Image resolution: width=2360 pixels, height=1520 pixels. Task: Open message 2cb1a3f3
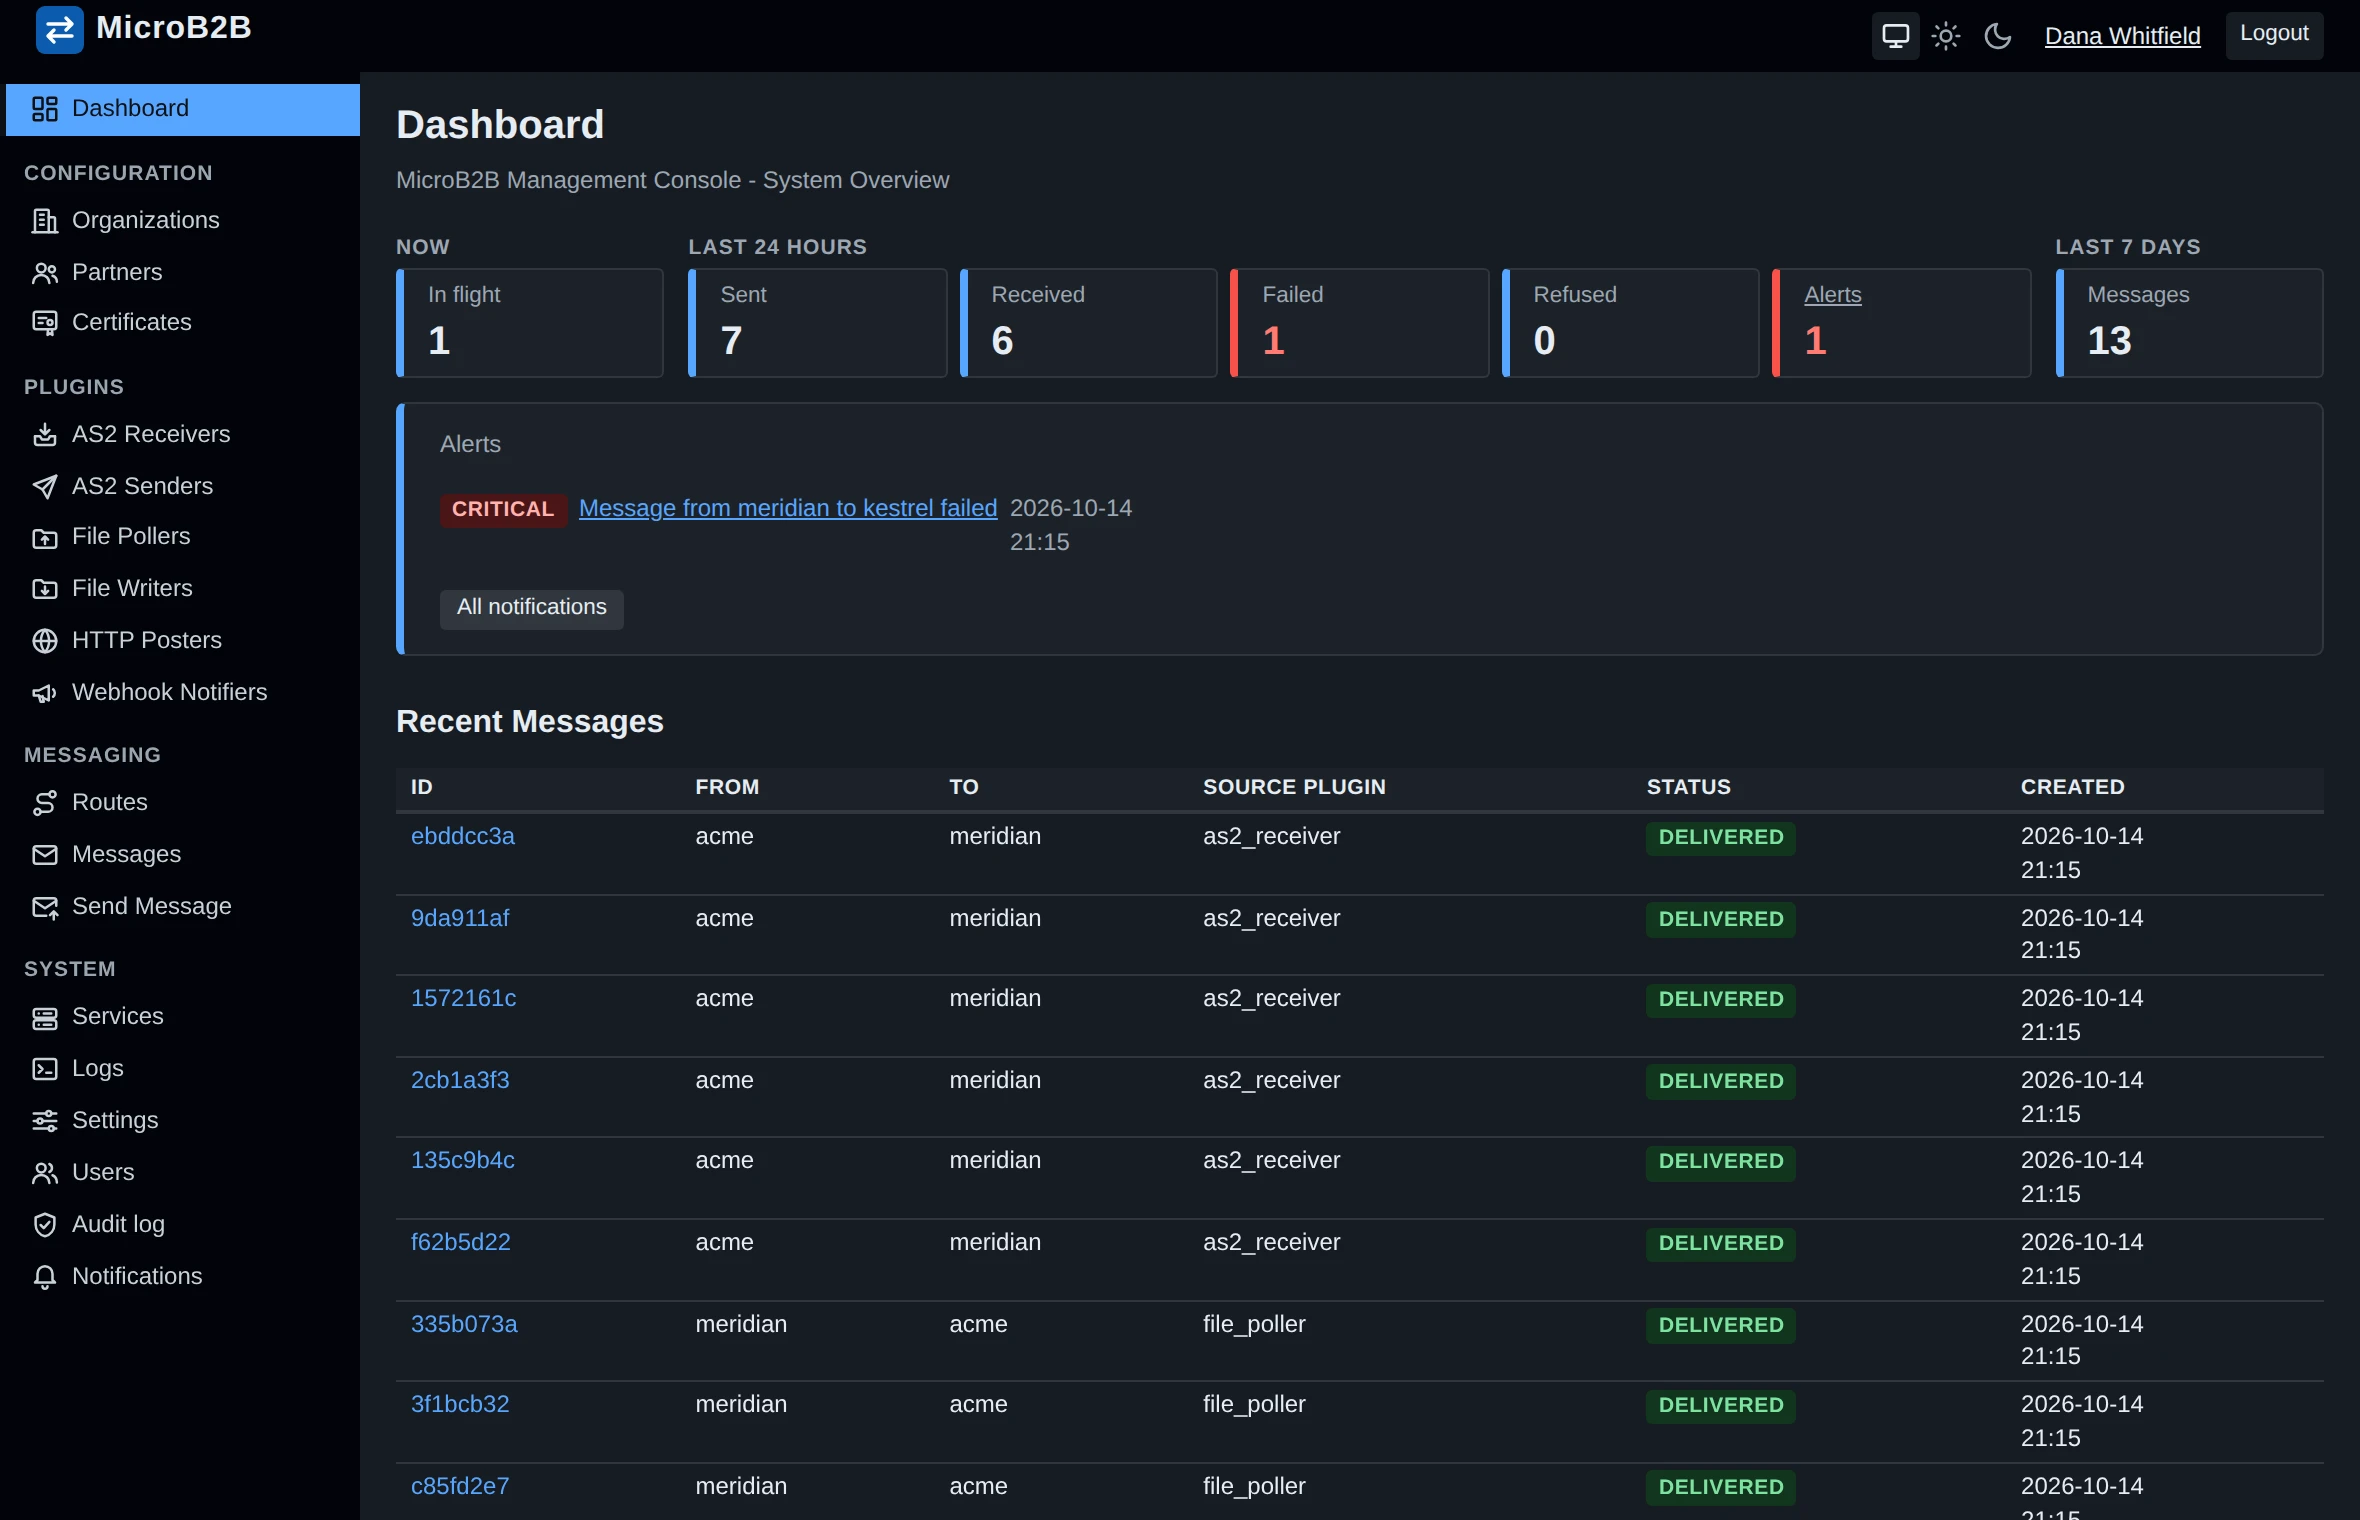460,1080
